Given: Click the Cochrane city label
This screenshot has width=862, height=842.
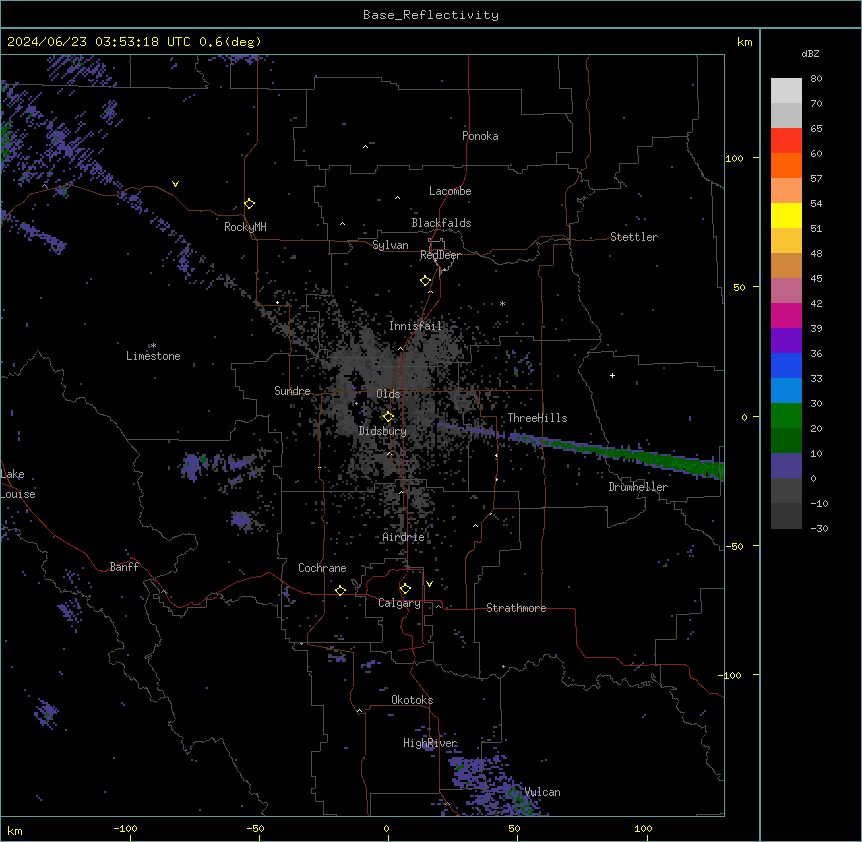Looking at the screenshot, I should click(322, 568).
